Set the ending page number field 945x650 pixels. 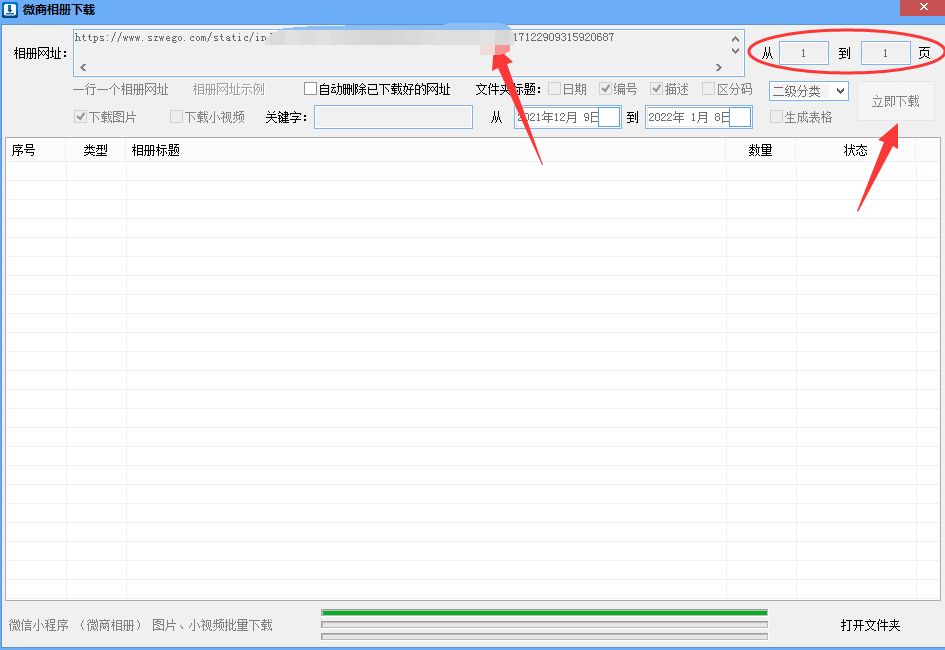click(x=885, y=53)
